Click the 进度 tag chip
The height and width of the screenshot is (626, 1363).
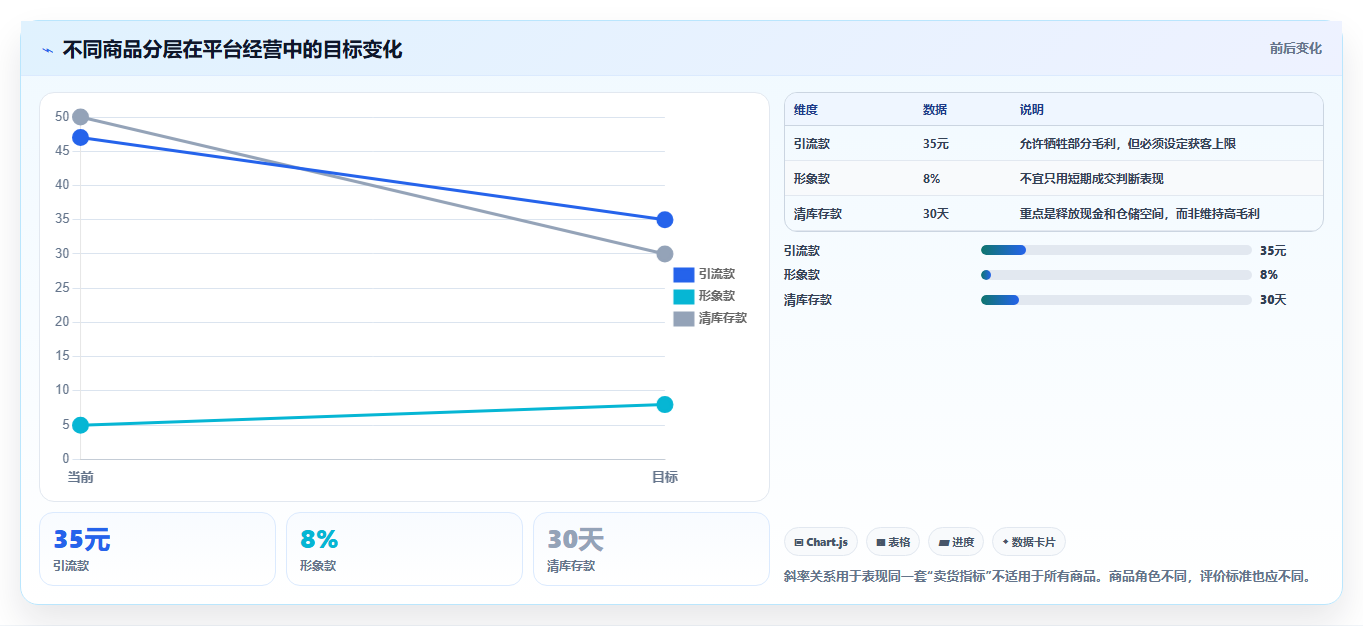(x=956, y=542)
